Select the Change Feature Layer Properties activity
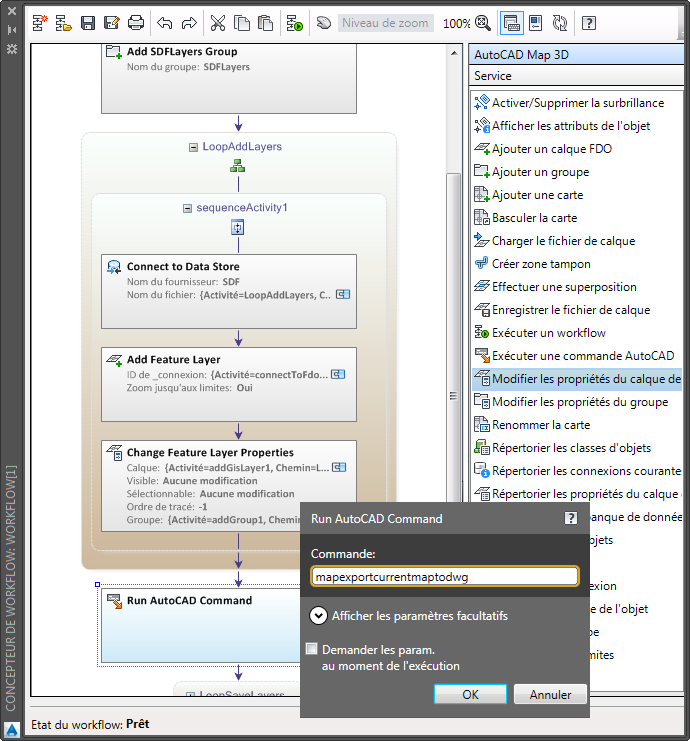Screen dimensions: 690x741 [x=229, y=486]
